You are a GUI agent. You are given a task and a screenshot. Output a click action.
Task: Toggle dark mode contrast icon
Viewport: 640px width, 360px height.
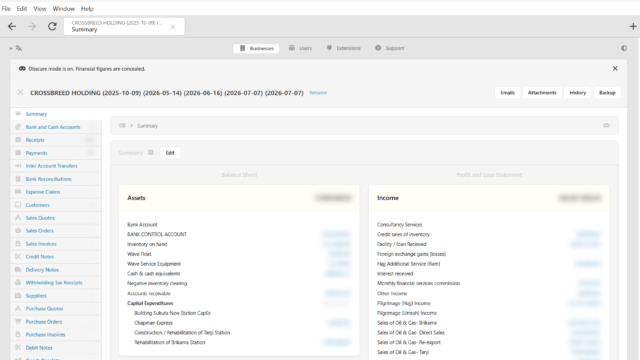coord(624,48)
